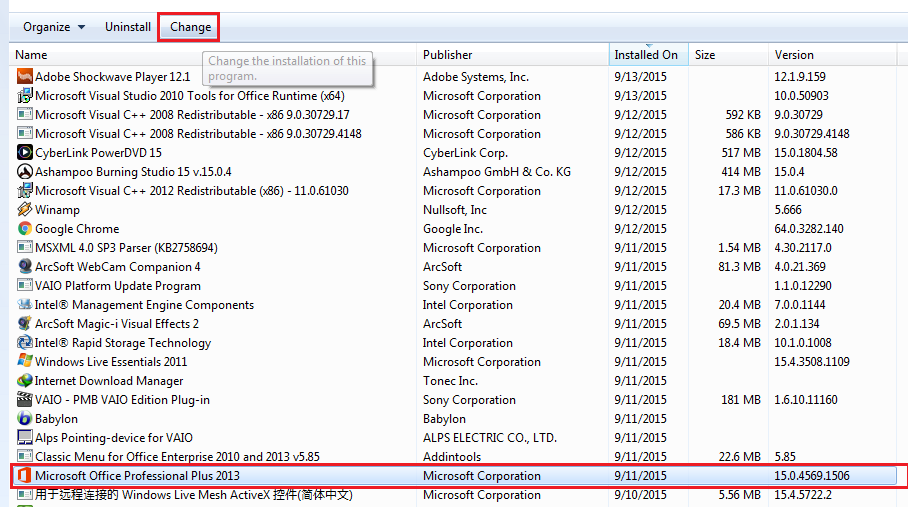Click the Google Chrome icon
Viewport: 908px width, 507px height.
[24, 229]
